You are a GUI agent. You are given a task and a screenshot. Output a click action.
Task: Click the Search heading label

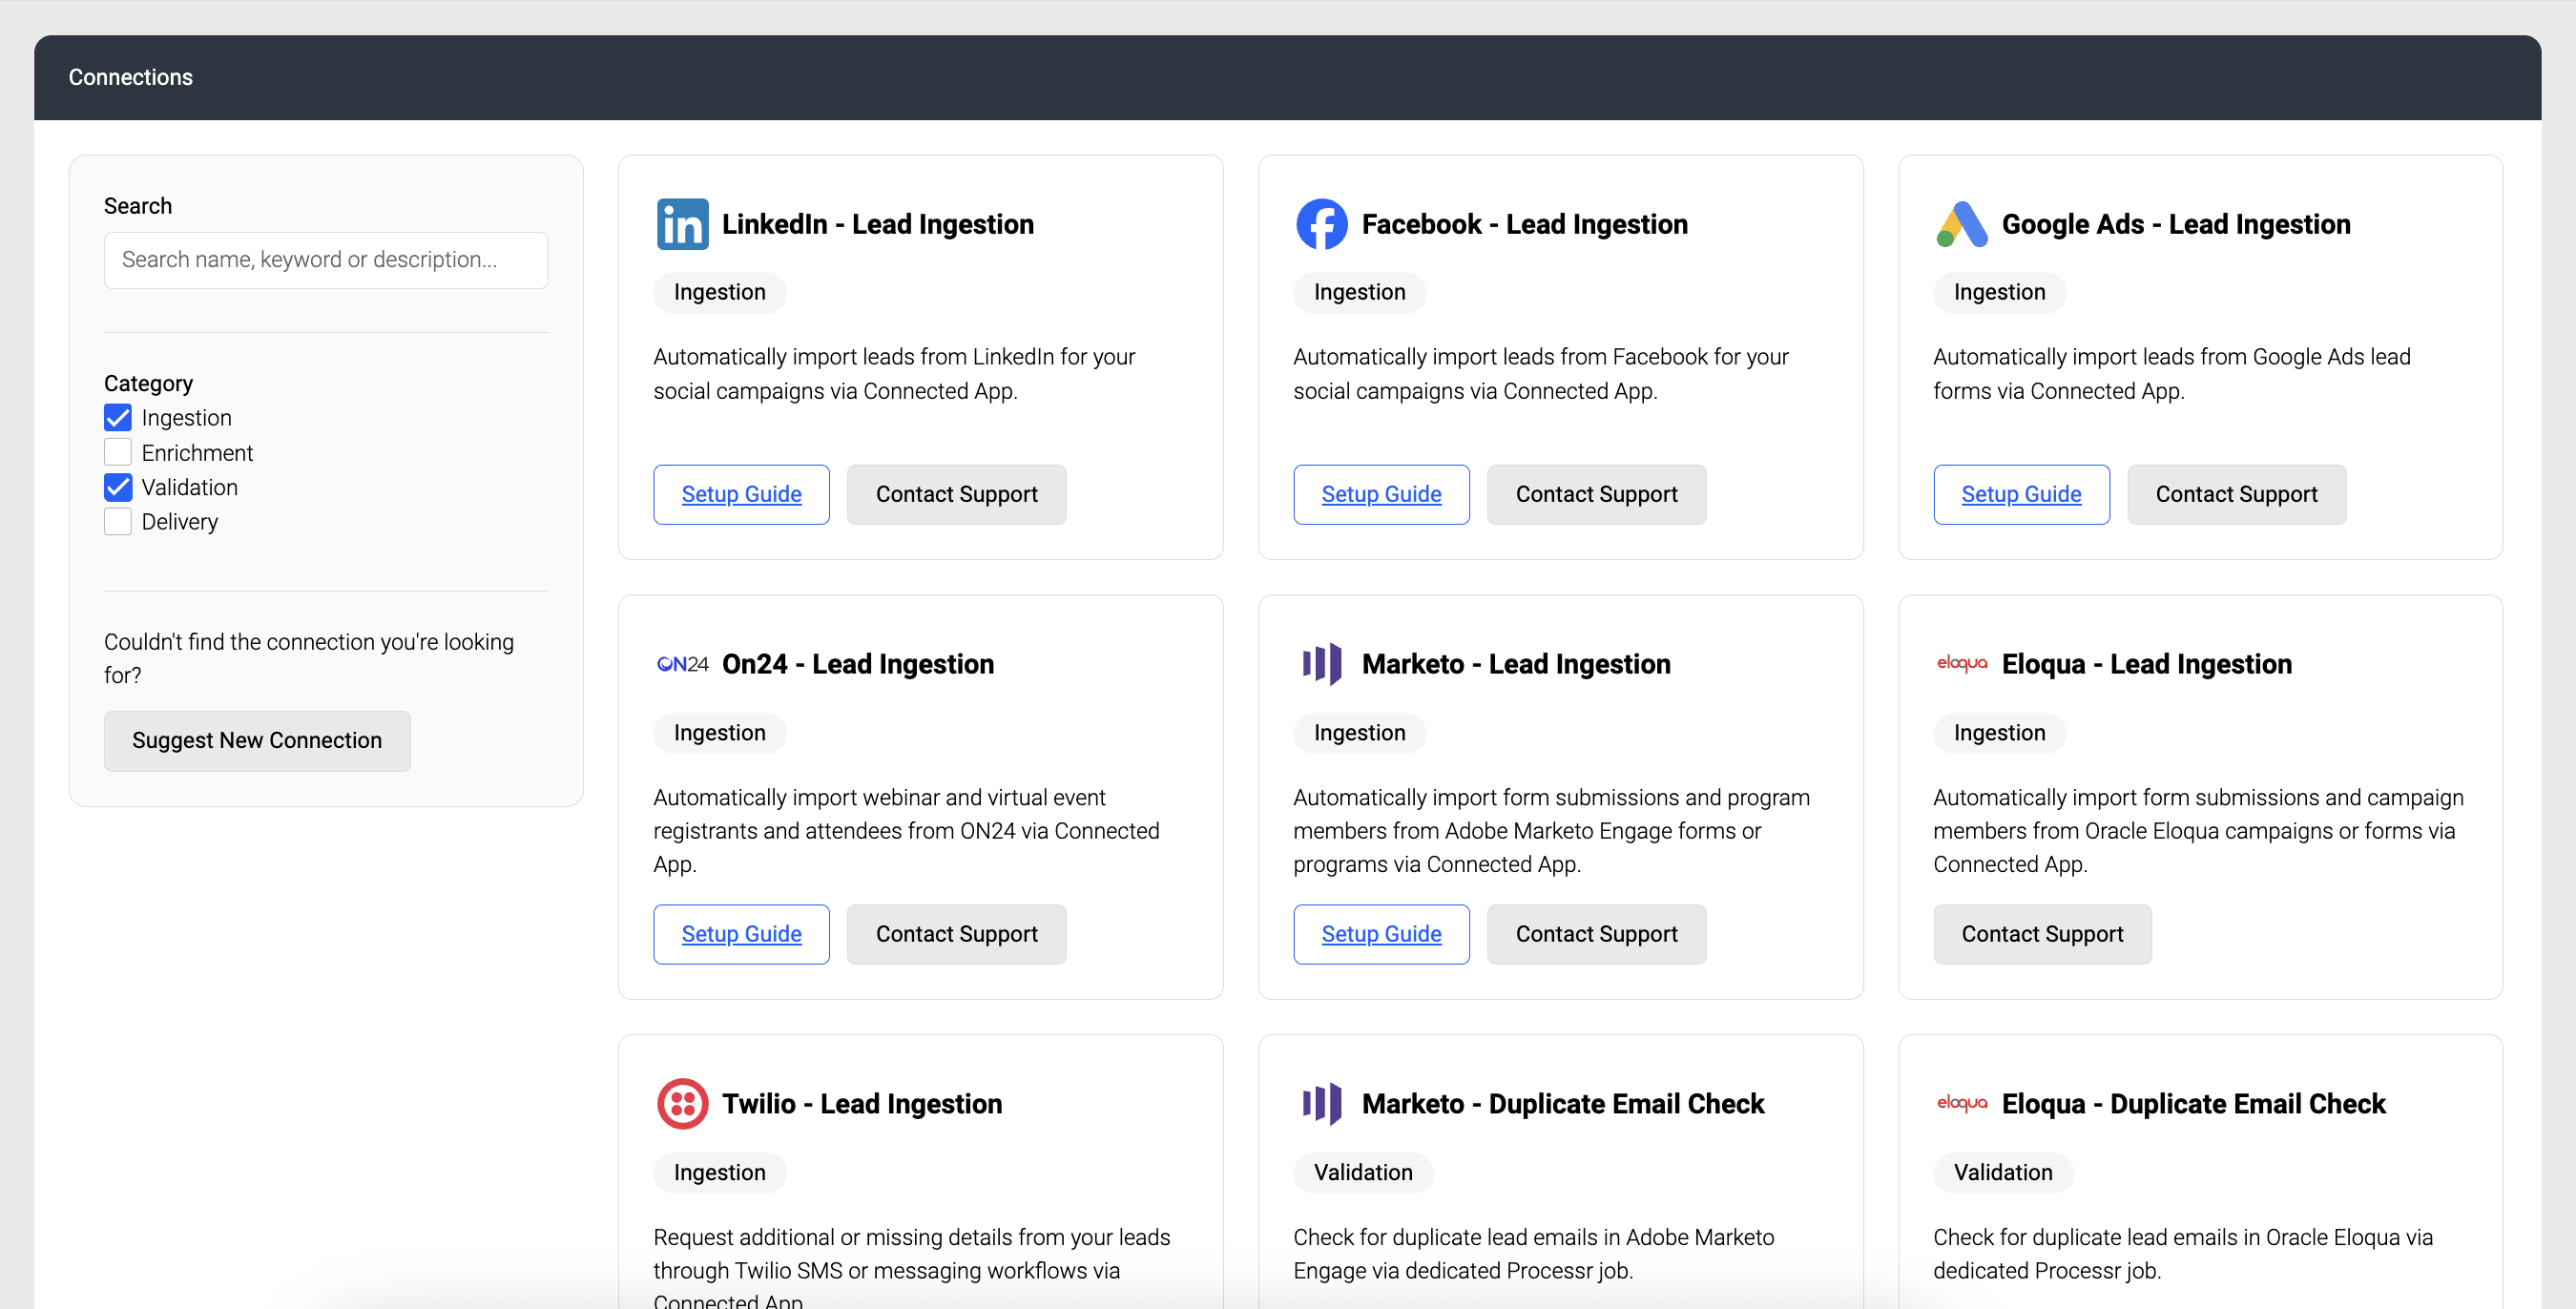click(138, 206)
